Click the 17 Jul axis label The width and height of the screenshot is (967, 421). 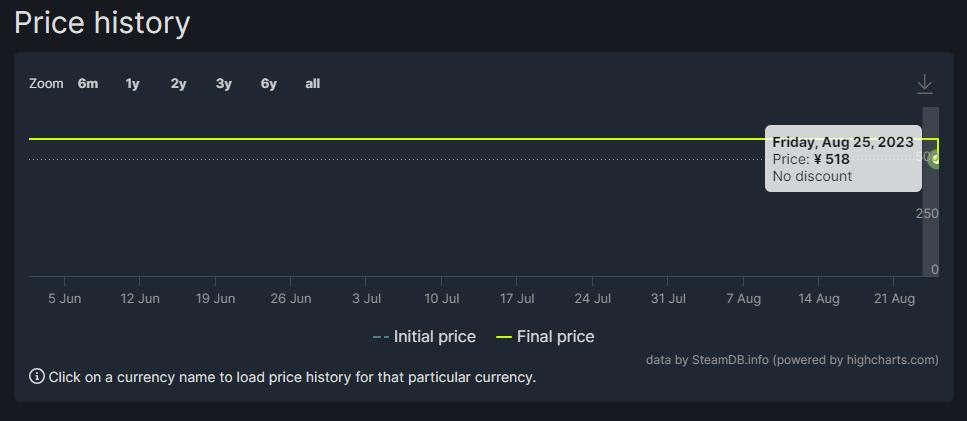tap(517, 298)
